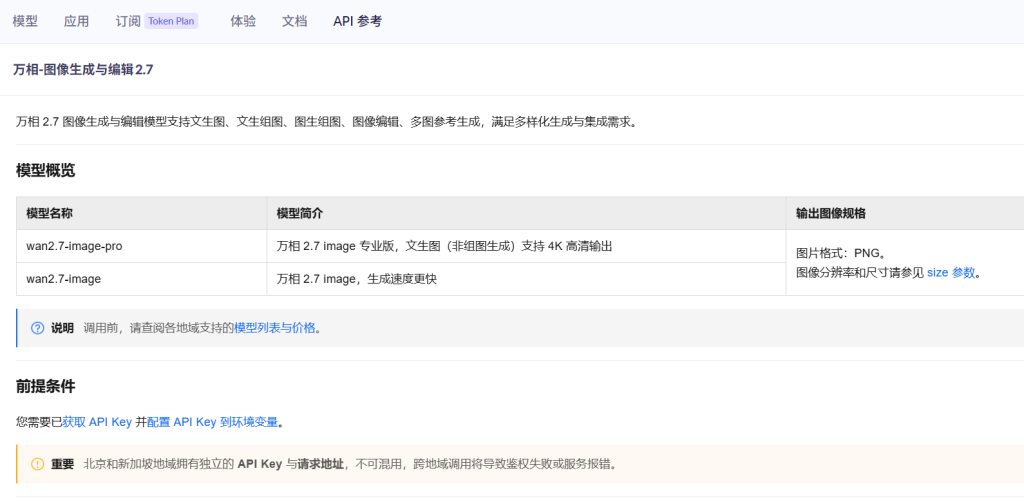Click the Token Plan badge
1024x502 pixels.
coord(171,21)
